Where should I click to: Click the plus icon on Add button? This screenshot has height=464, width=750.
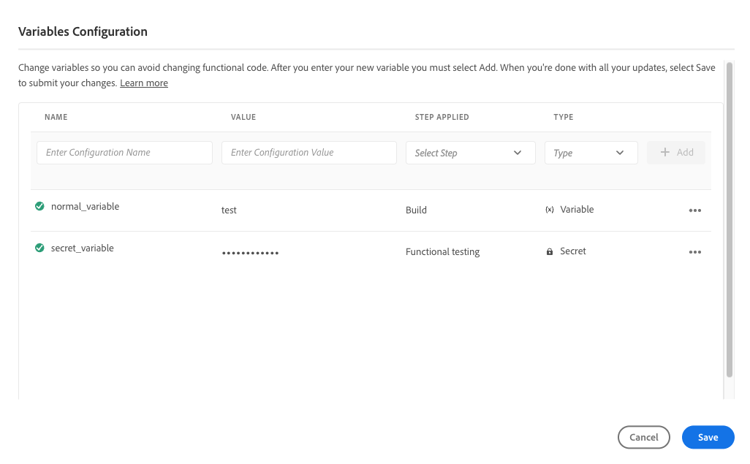[x=665, y=152]
